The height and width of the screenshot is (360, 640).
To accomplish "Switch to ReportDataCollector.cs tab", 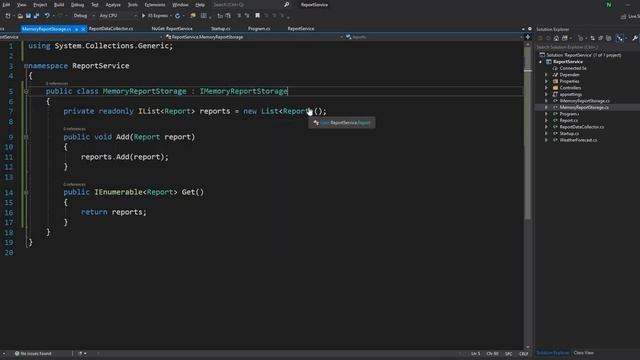I will [111, 29].
